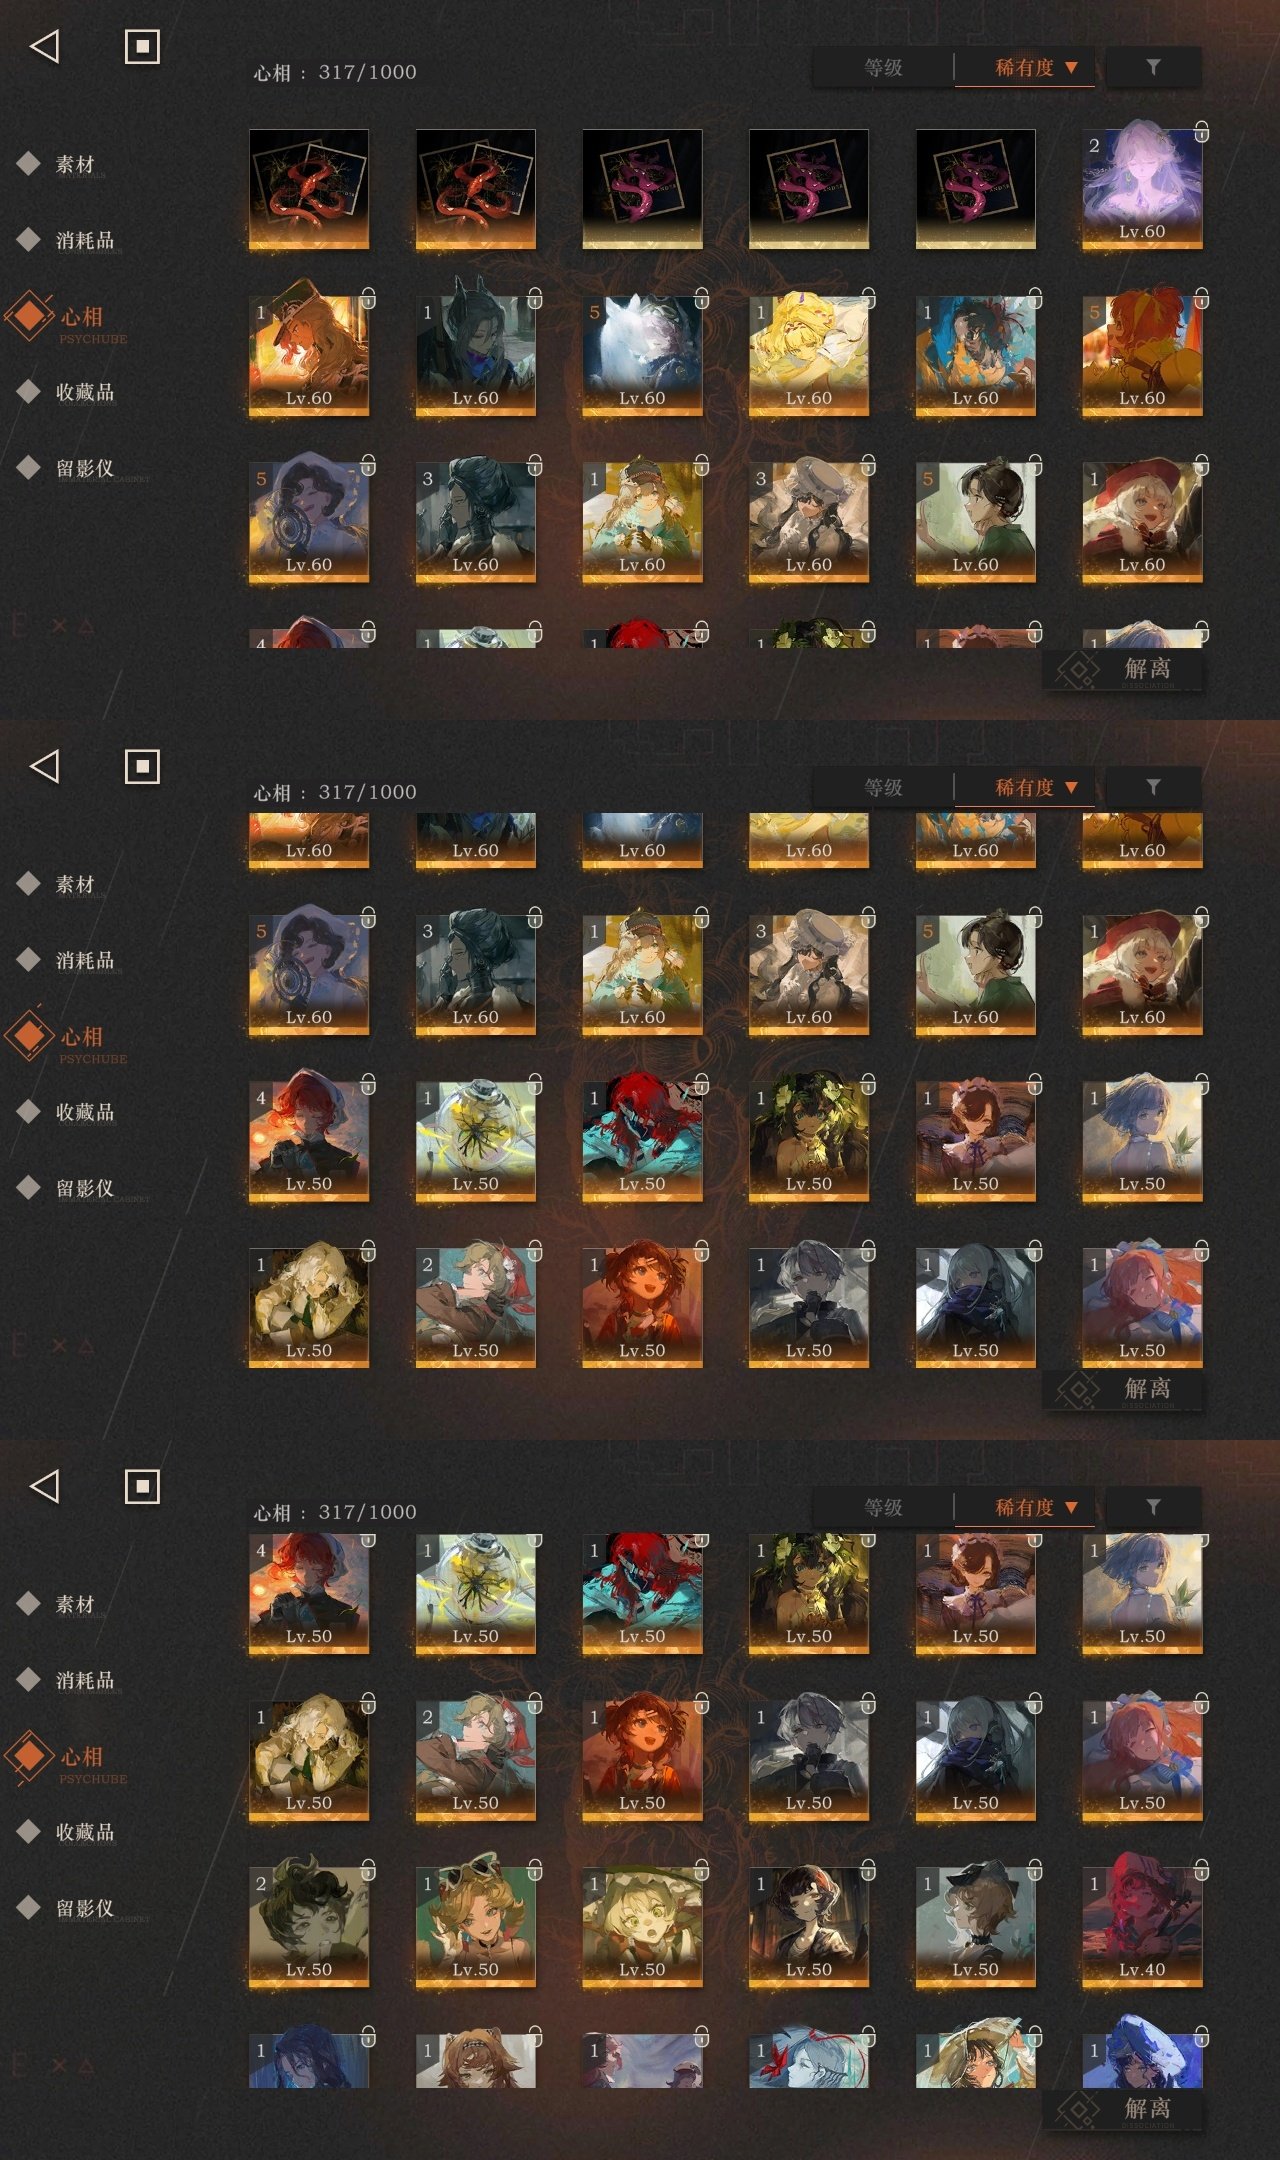
Task: Select the 消耗品 sidebar diamond icon
Action: (29, 239)
